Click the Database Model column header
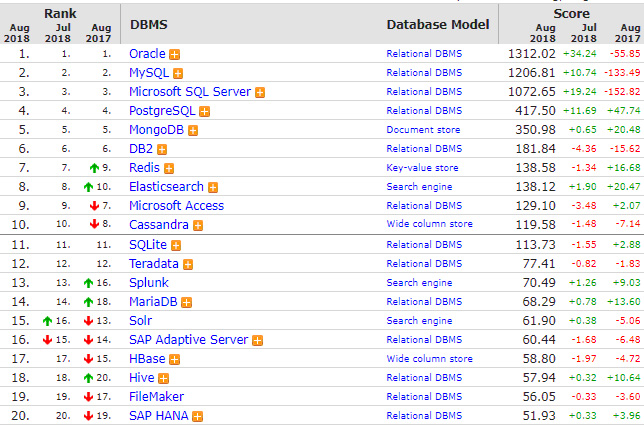Viewport: 644px width, 425px height. tap(438, 25)
